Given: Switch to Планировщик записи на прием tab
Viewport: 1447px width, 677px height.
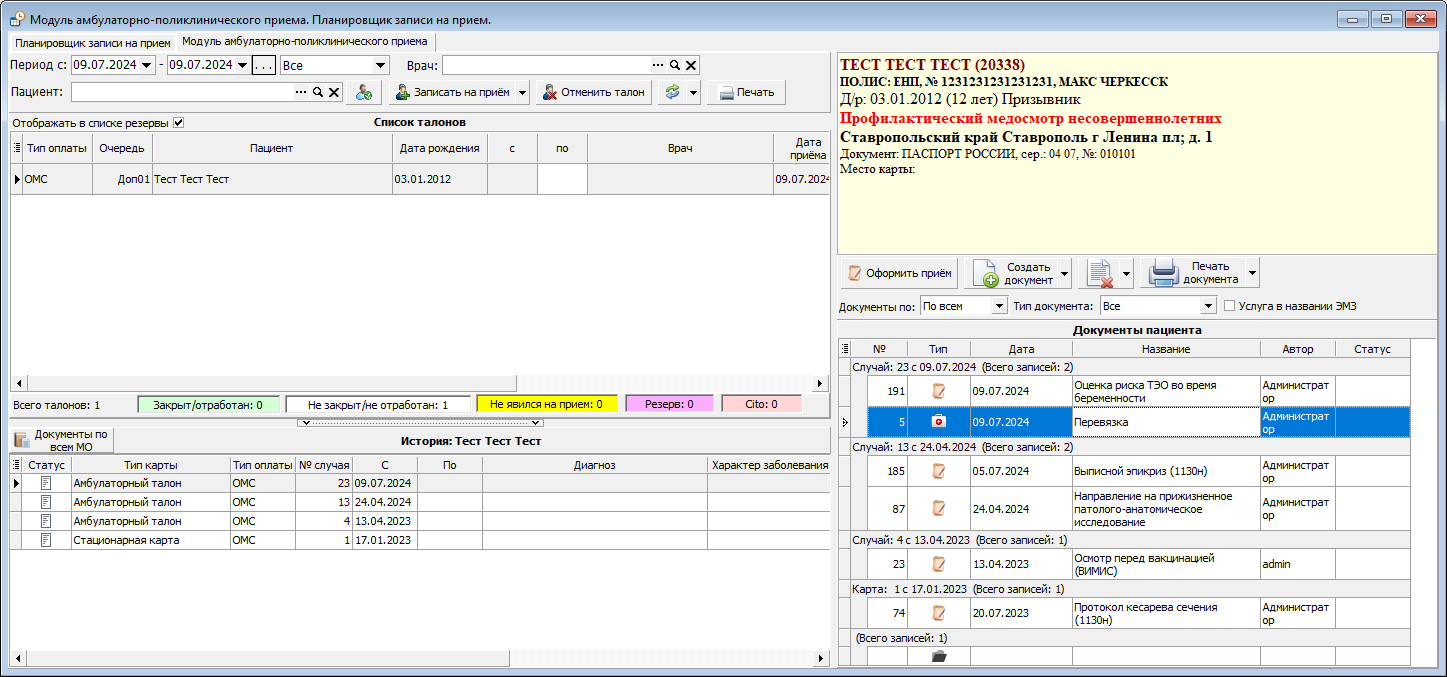Looking at the screenshot, I should click(92, 43).
